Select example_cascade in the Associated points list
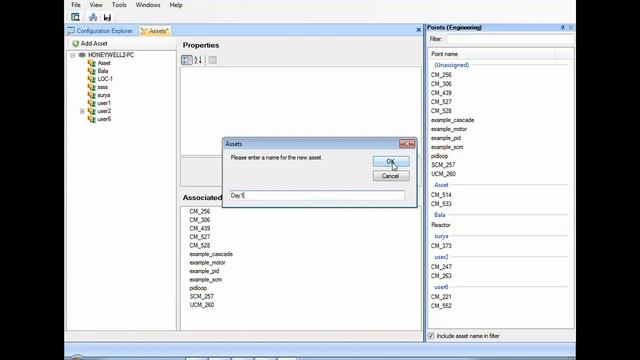This screenshot has width=640, height=360. pos(211,254)
